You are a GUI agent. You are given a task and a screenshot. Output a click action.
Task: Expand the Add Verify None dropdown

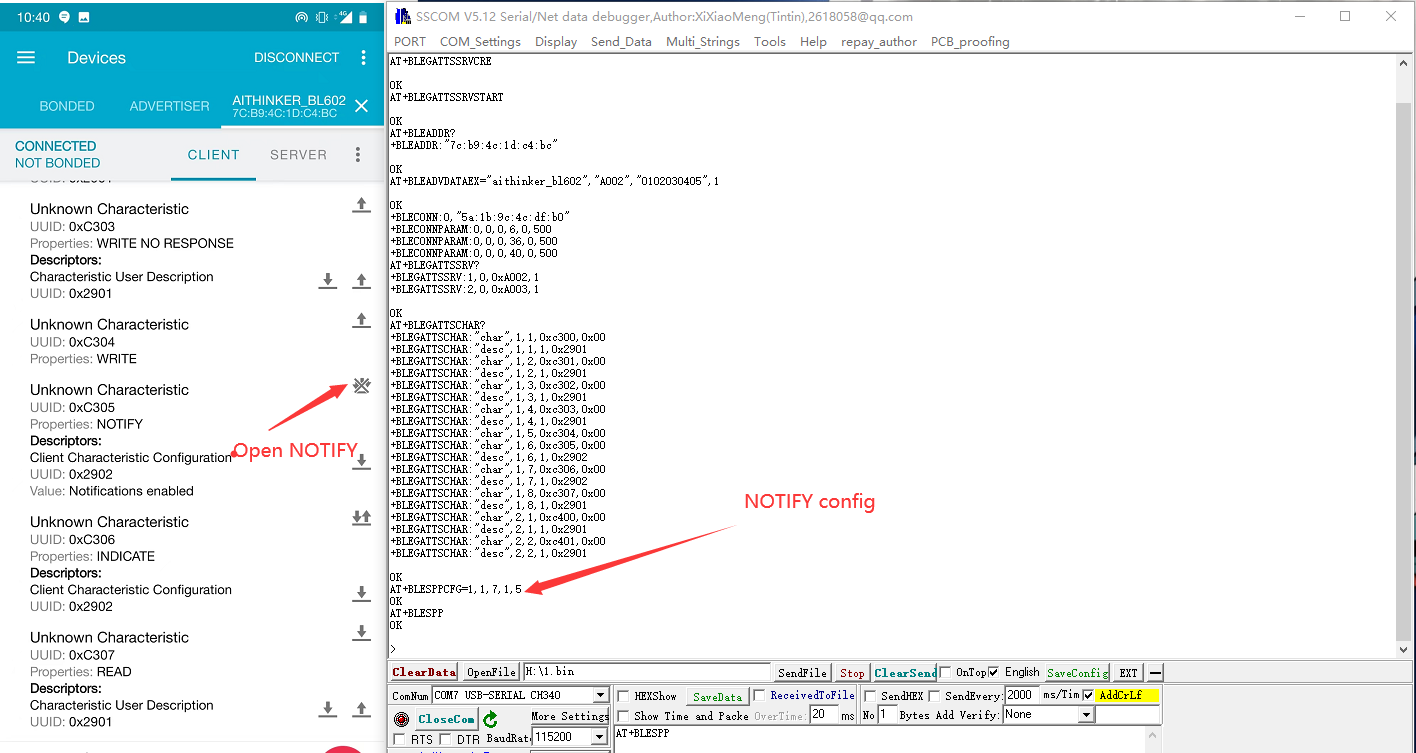point(1086,715)
